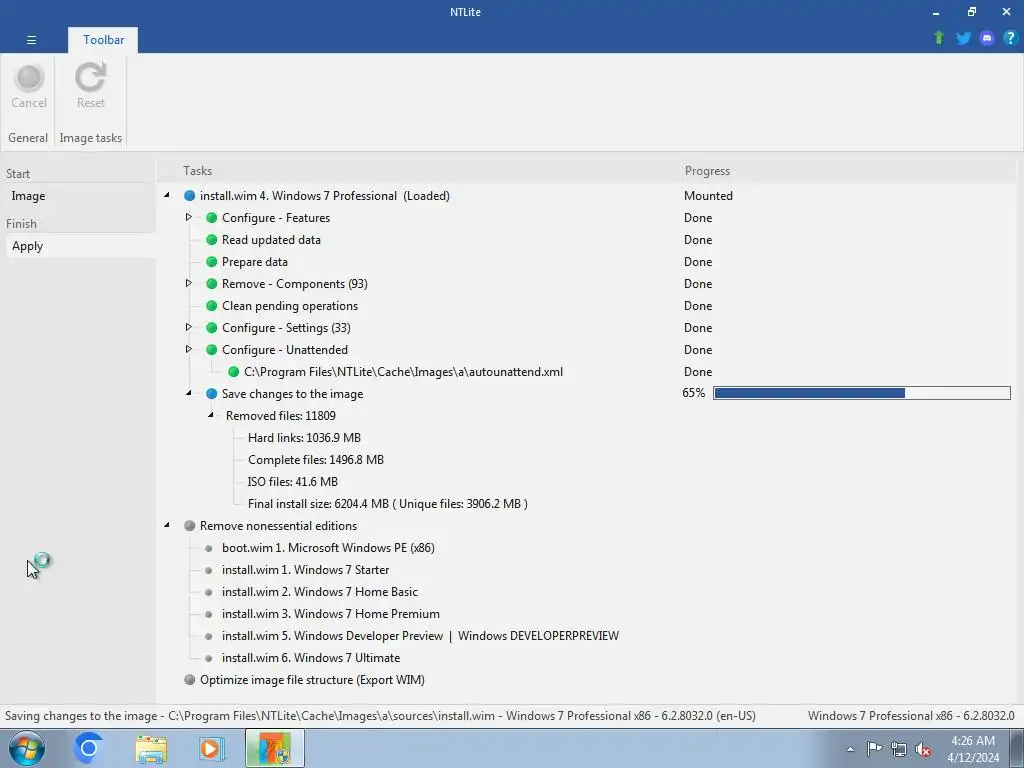Click blue status dot of install.wim 4 row
1024x768 pixels.
click(x=189, y=196)
